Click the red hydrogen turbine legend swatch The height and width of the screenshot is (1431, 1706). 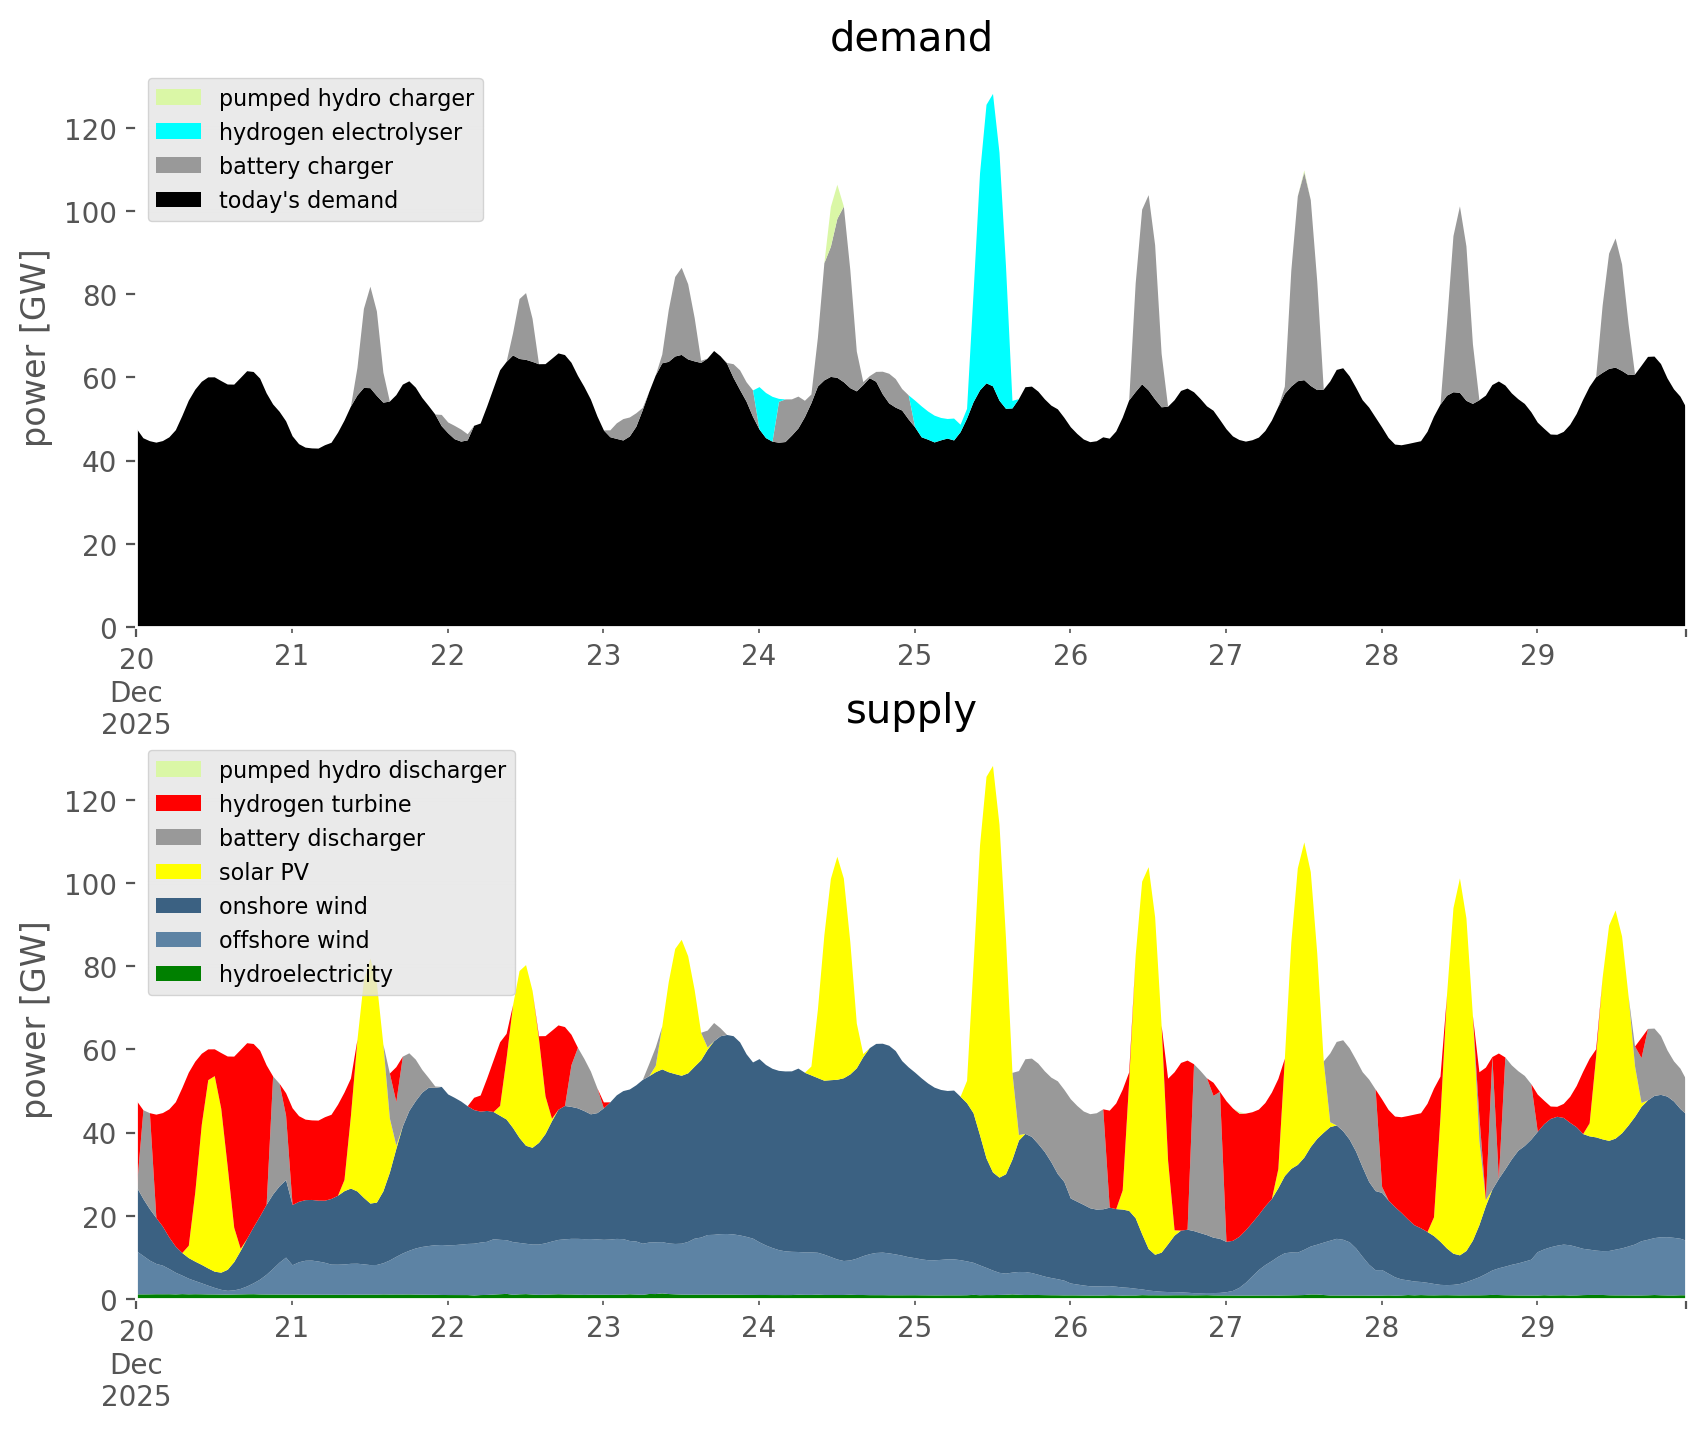(179, 804)
